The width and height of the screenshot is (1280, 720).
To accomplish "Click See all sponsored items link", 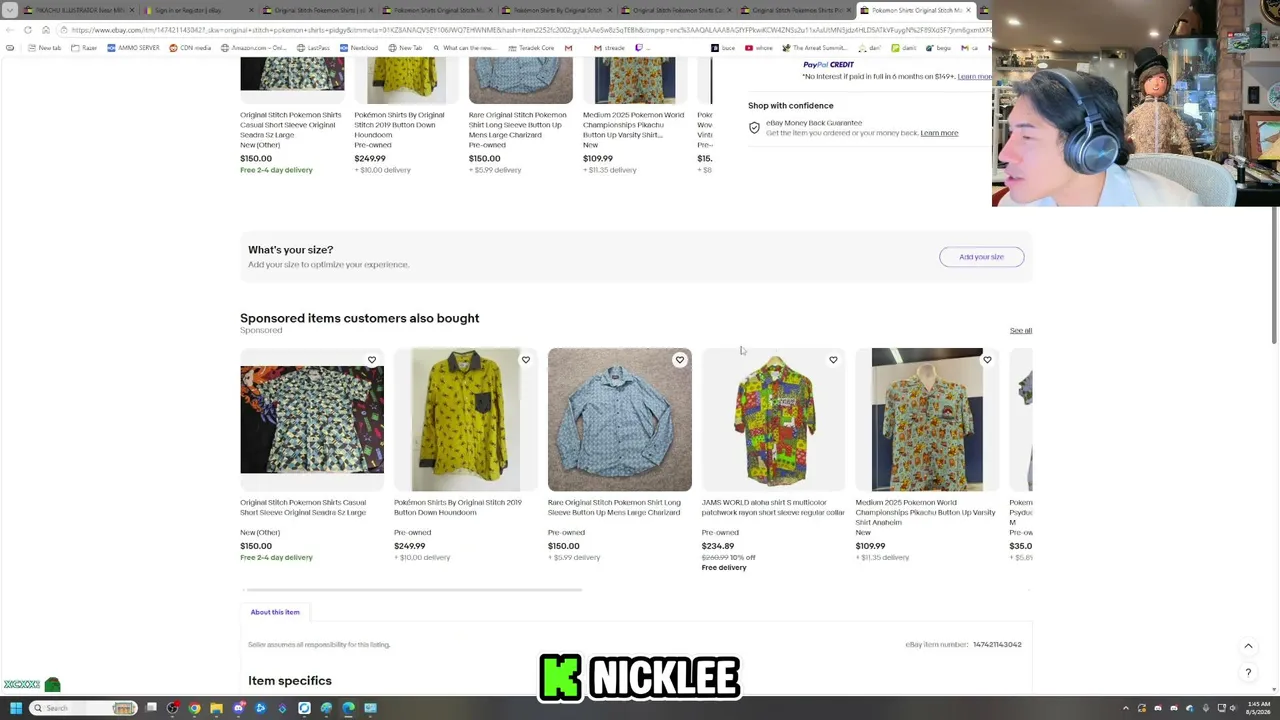I will [x=1020, y=331].
